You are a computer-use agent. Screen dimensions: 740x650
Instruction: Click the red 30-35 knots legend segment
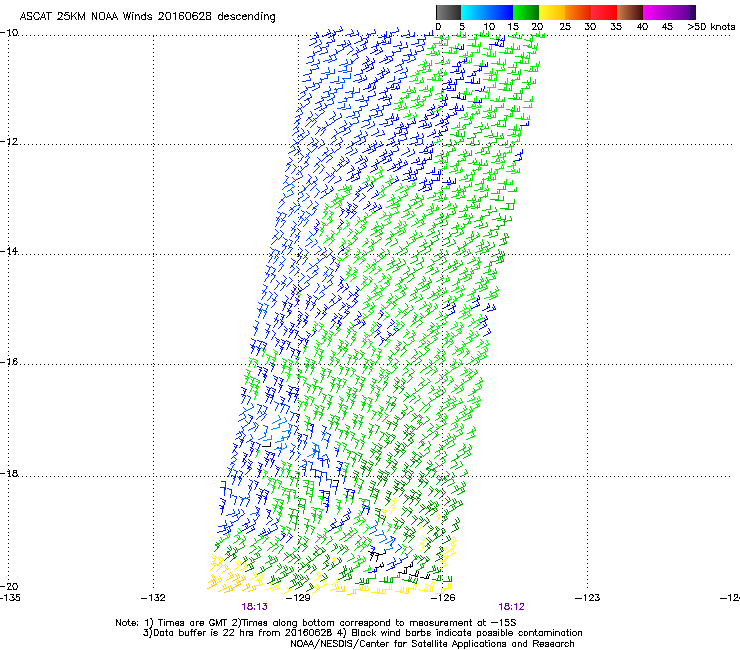point(604,12)
